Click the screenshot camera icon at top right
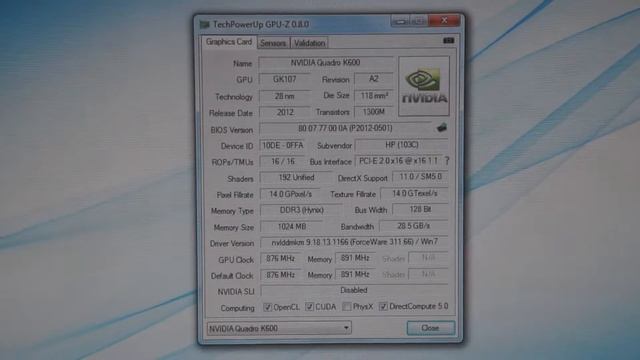The height and width of the screenshot is (360, 640). point(449,40)
